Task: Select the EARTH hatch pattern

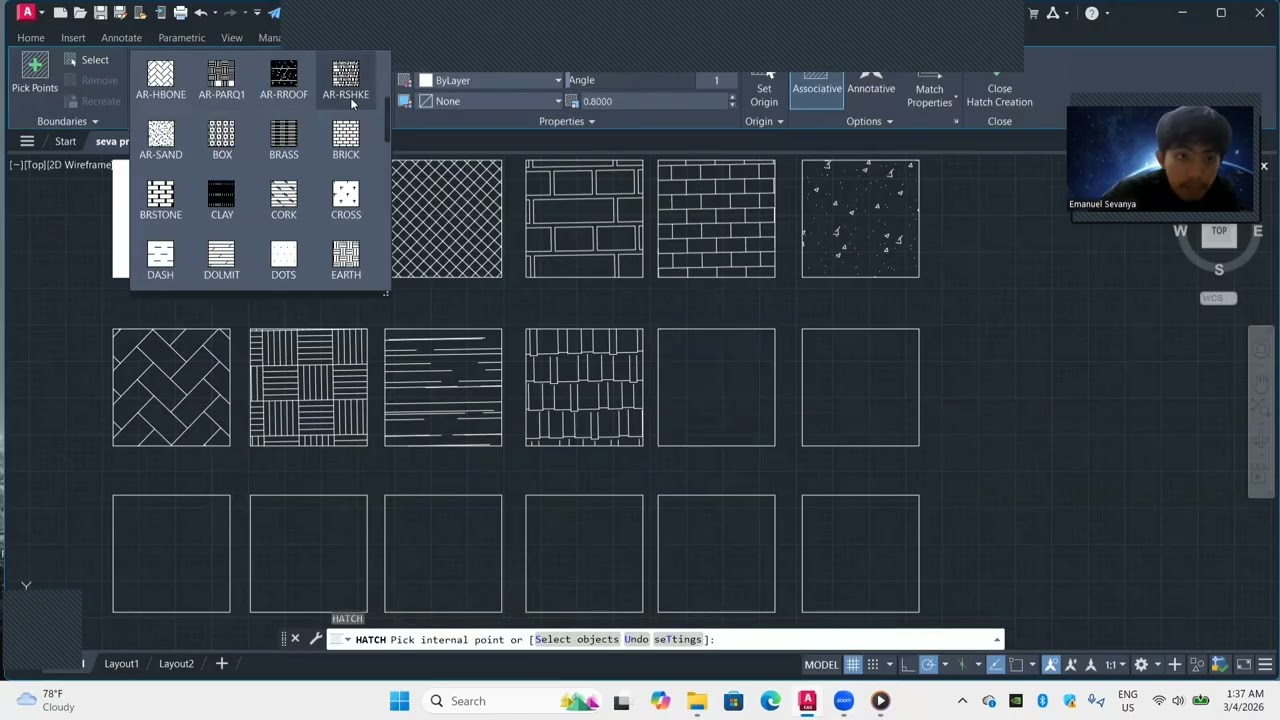Action: coord(345,260)
